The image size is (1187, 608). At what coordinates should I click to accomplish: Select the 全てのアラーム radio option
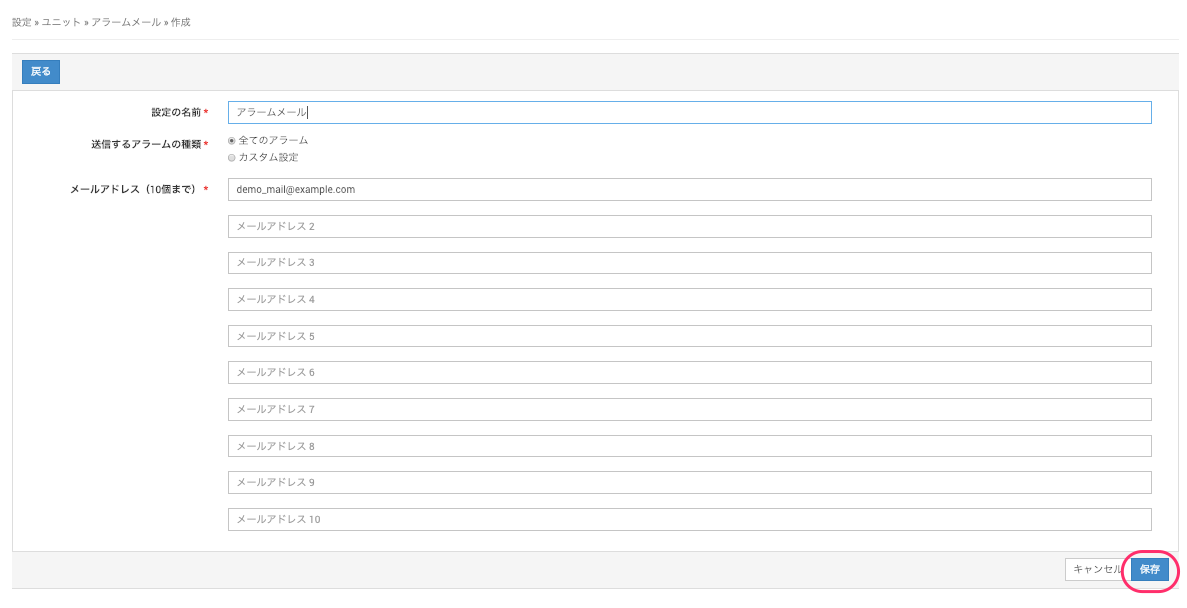click(x=232, y=141)
